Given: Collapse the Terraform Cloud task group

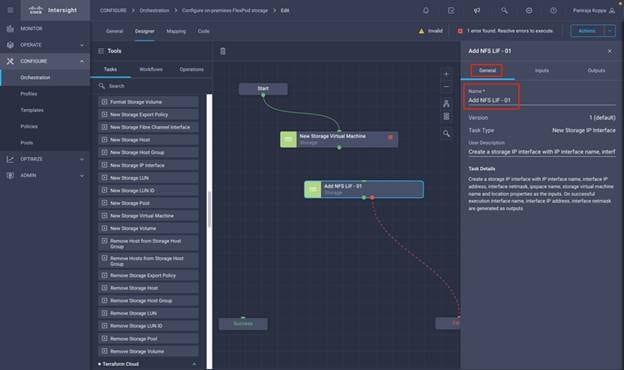Looking at the screenshot, I should (x=194, y=364).
